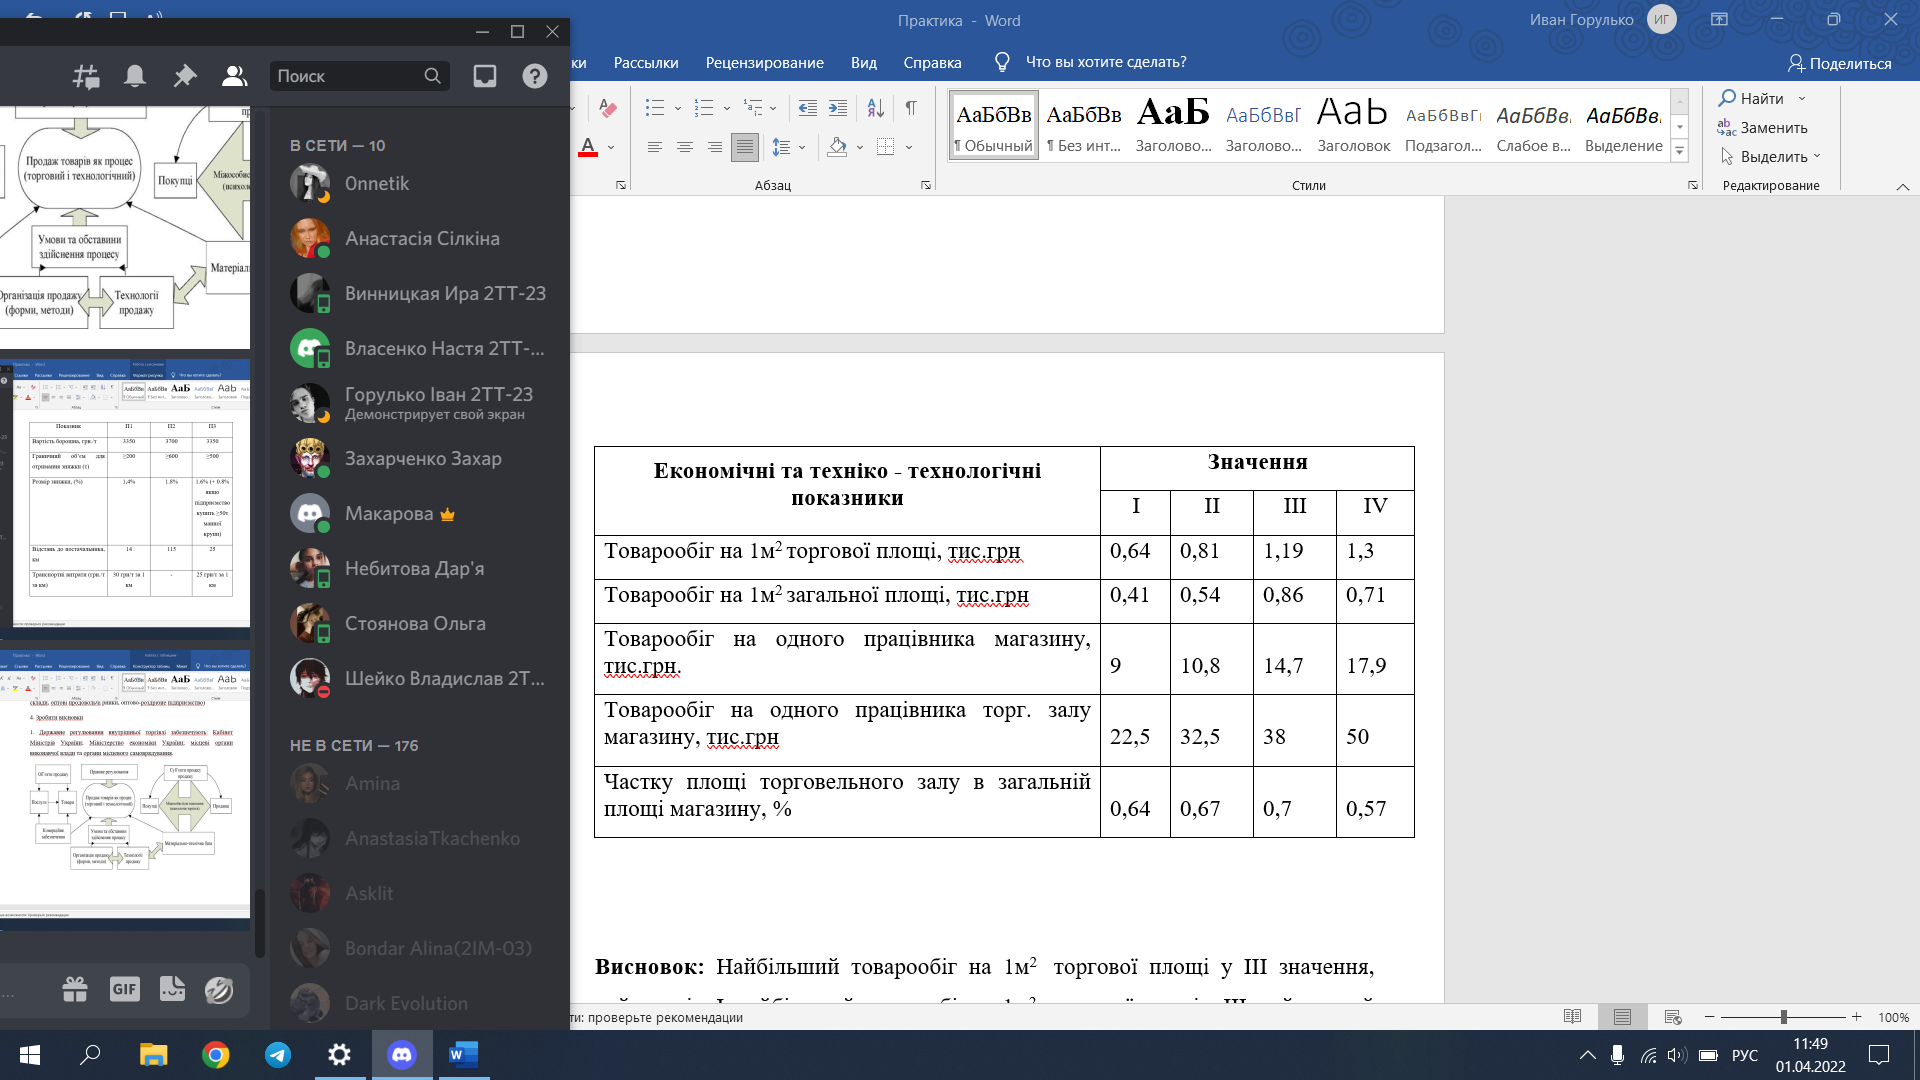1920x1080 pixels.
Task: Increase paragraph indent
Action: [x=838, y=108]
